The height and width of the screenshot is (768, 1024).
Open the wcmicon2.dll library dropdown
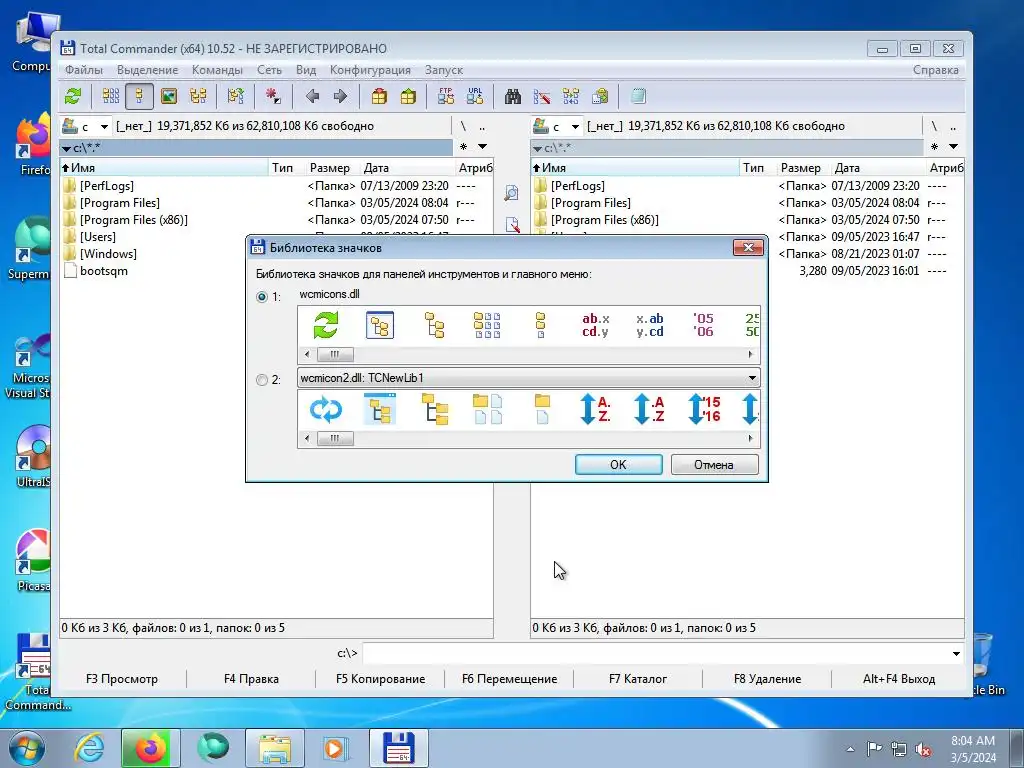point(752,378)
